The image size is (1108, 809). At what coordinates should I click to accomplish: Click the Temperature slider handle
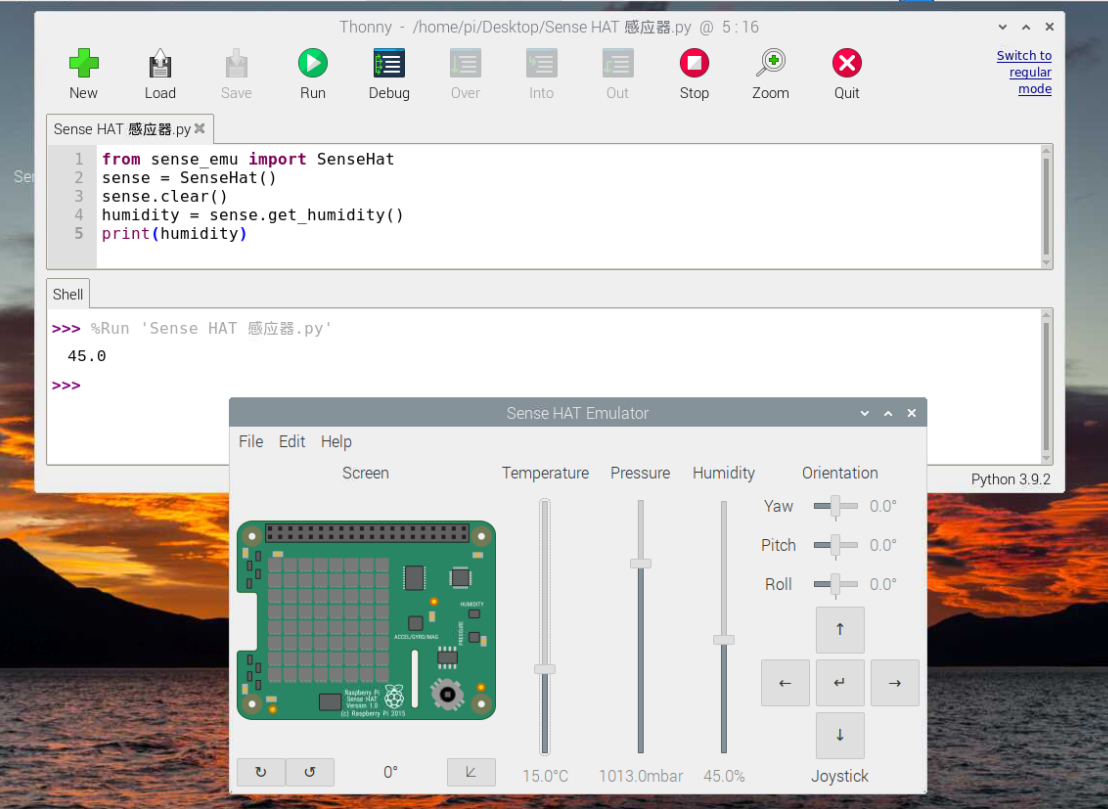click(x=544, y=668)
